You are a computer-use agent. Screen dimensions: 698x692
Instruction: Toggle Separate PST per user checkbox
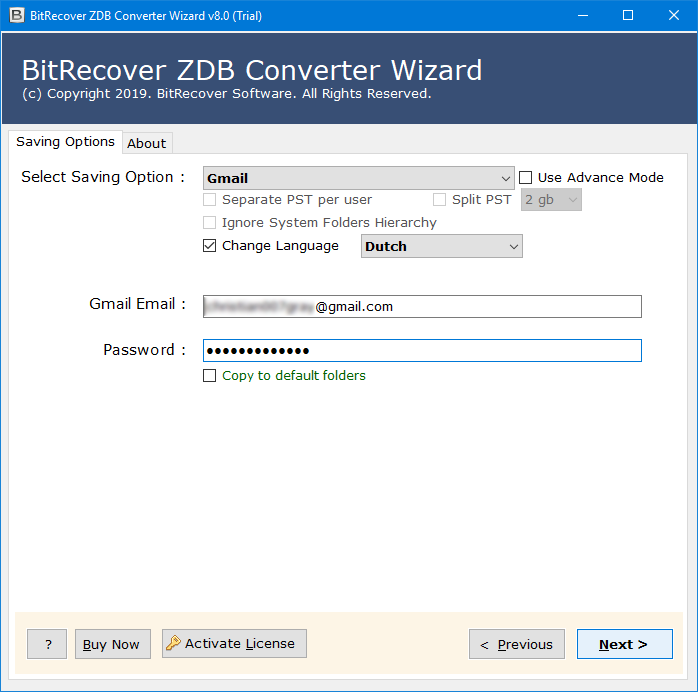pyautogui.click(x=209, y=200)
